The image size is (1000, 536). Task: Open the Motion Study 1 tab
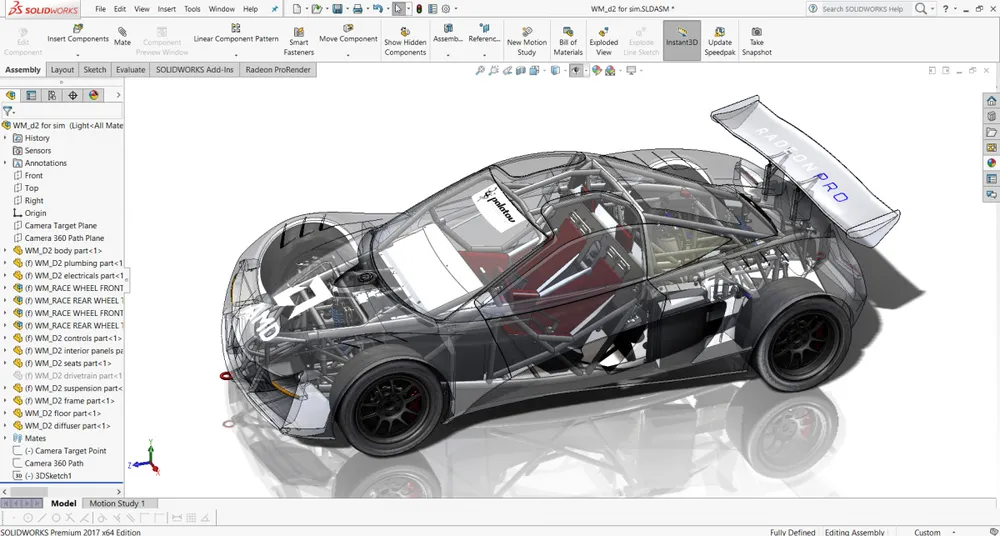(117, 503)
